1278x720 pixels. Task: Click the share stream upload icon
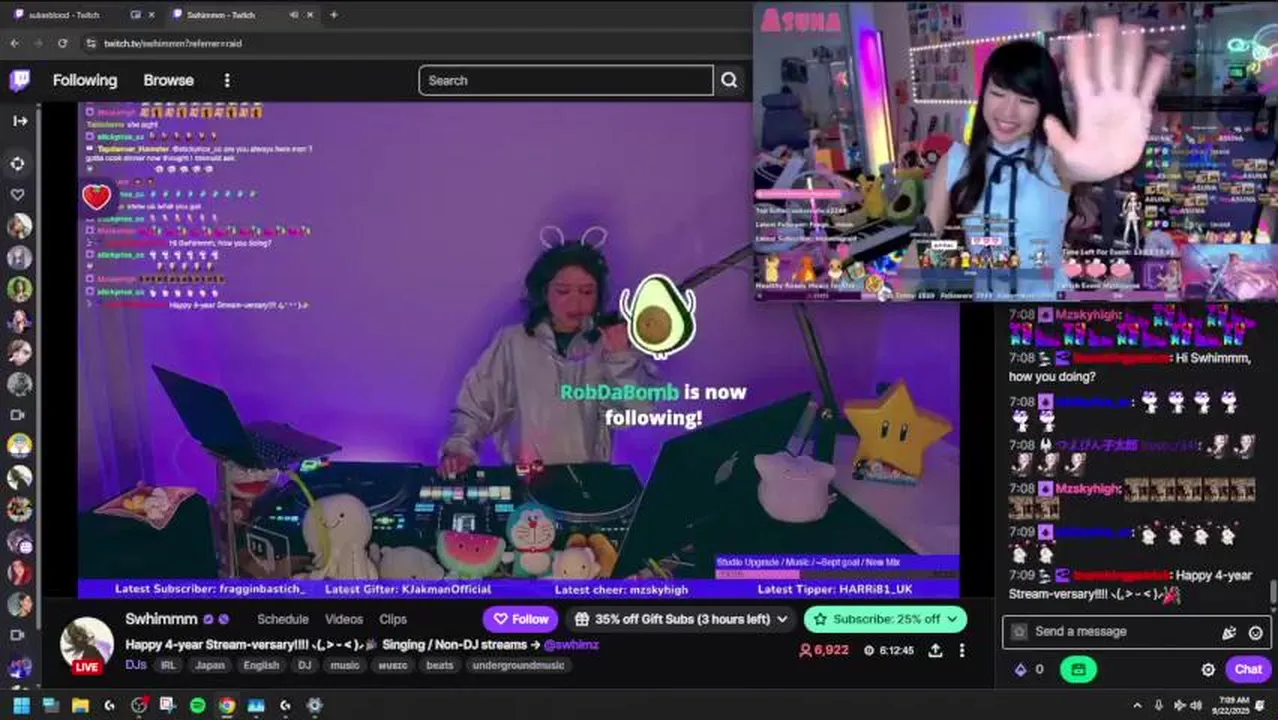(935, 650)
